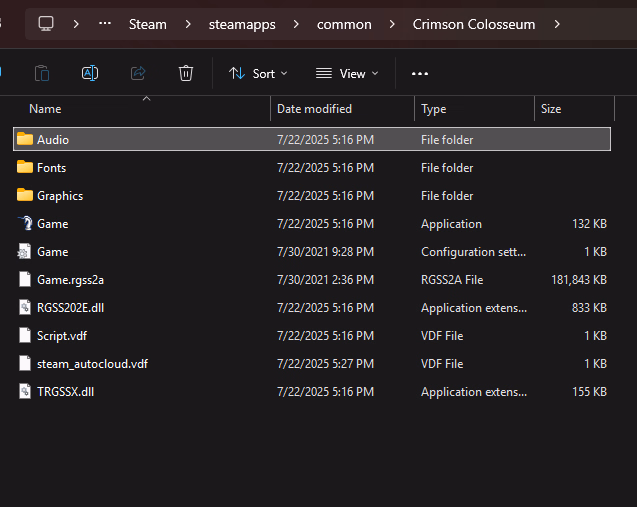Click the Delete trash can icon
Screen dimensions: 637x507
(x=186, y=74)
